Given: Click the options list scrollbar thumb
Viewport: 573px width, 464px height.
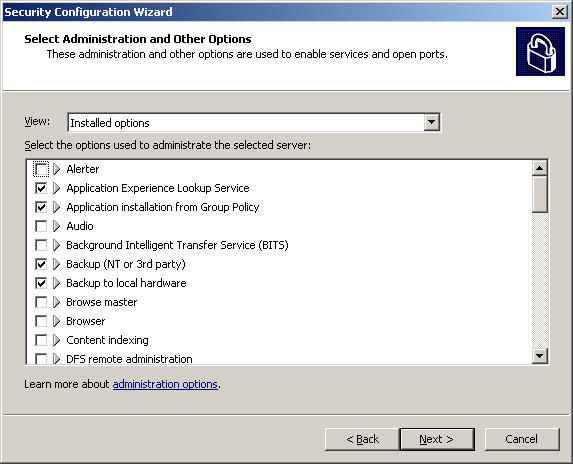Looking at the screenshot, I should pos(540,194).
